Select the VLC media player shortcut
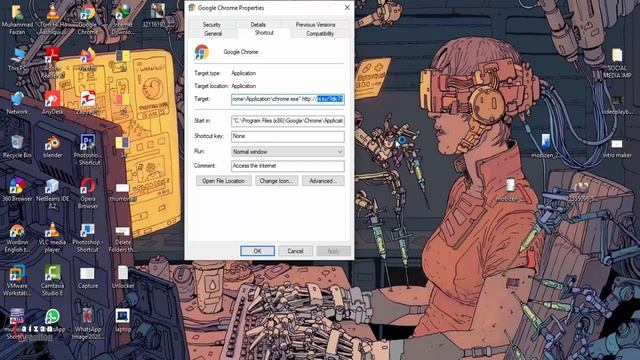640x360 pixels. click(52, 238)
